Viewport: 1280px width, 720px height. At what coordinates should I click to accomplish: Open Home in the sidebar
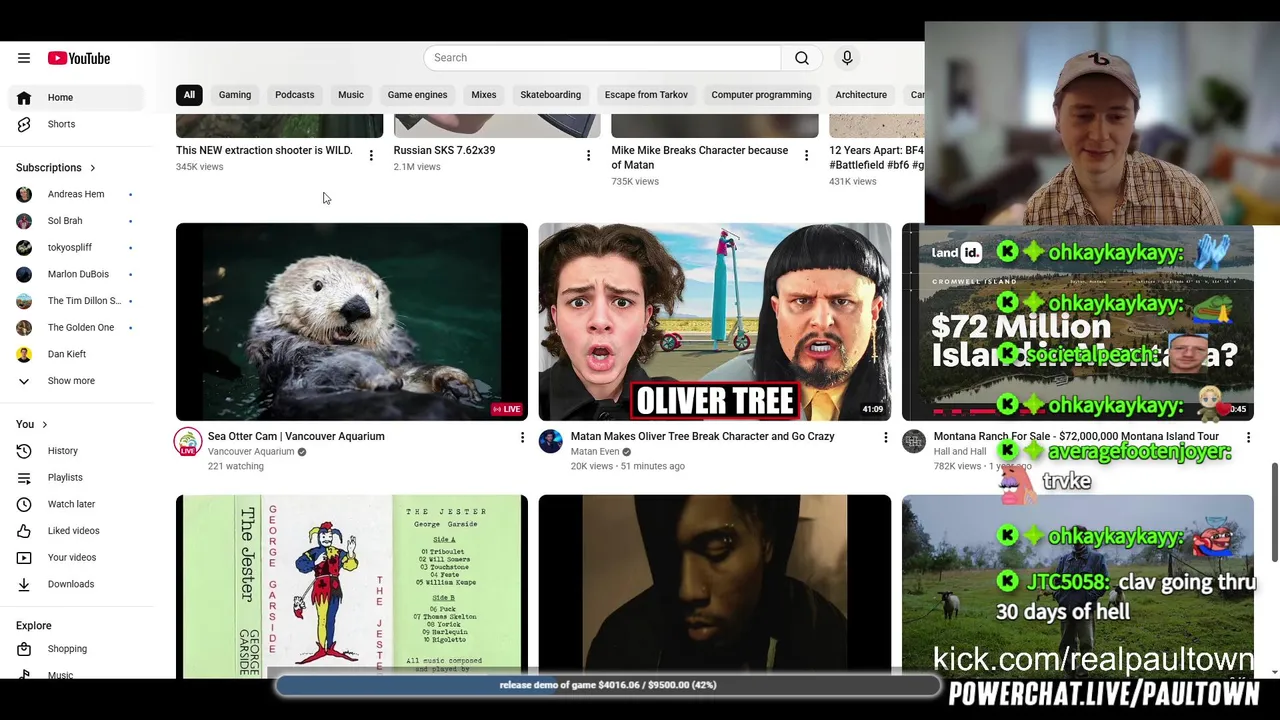pos(77,97)
